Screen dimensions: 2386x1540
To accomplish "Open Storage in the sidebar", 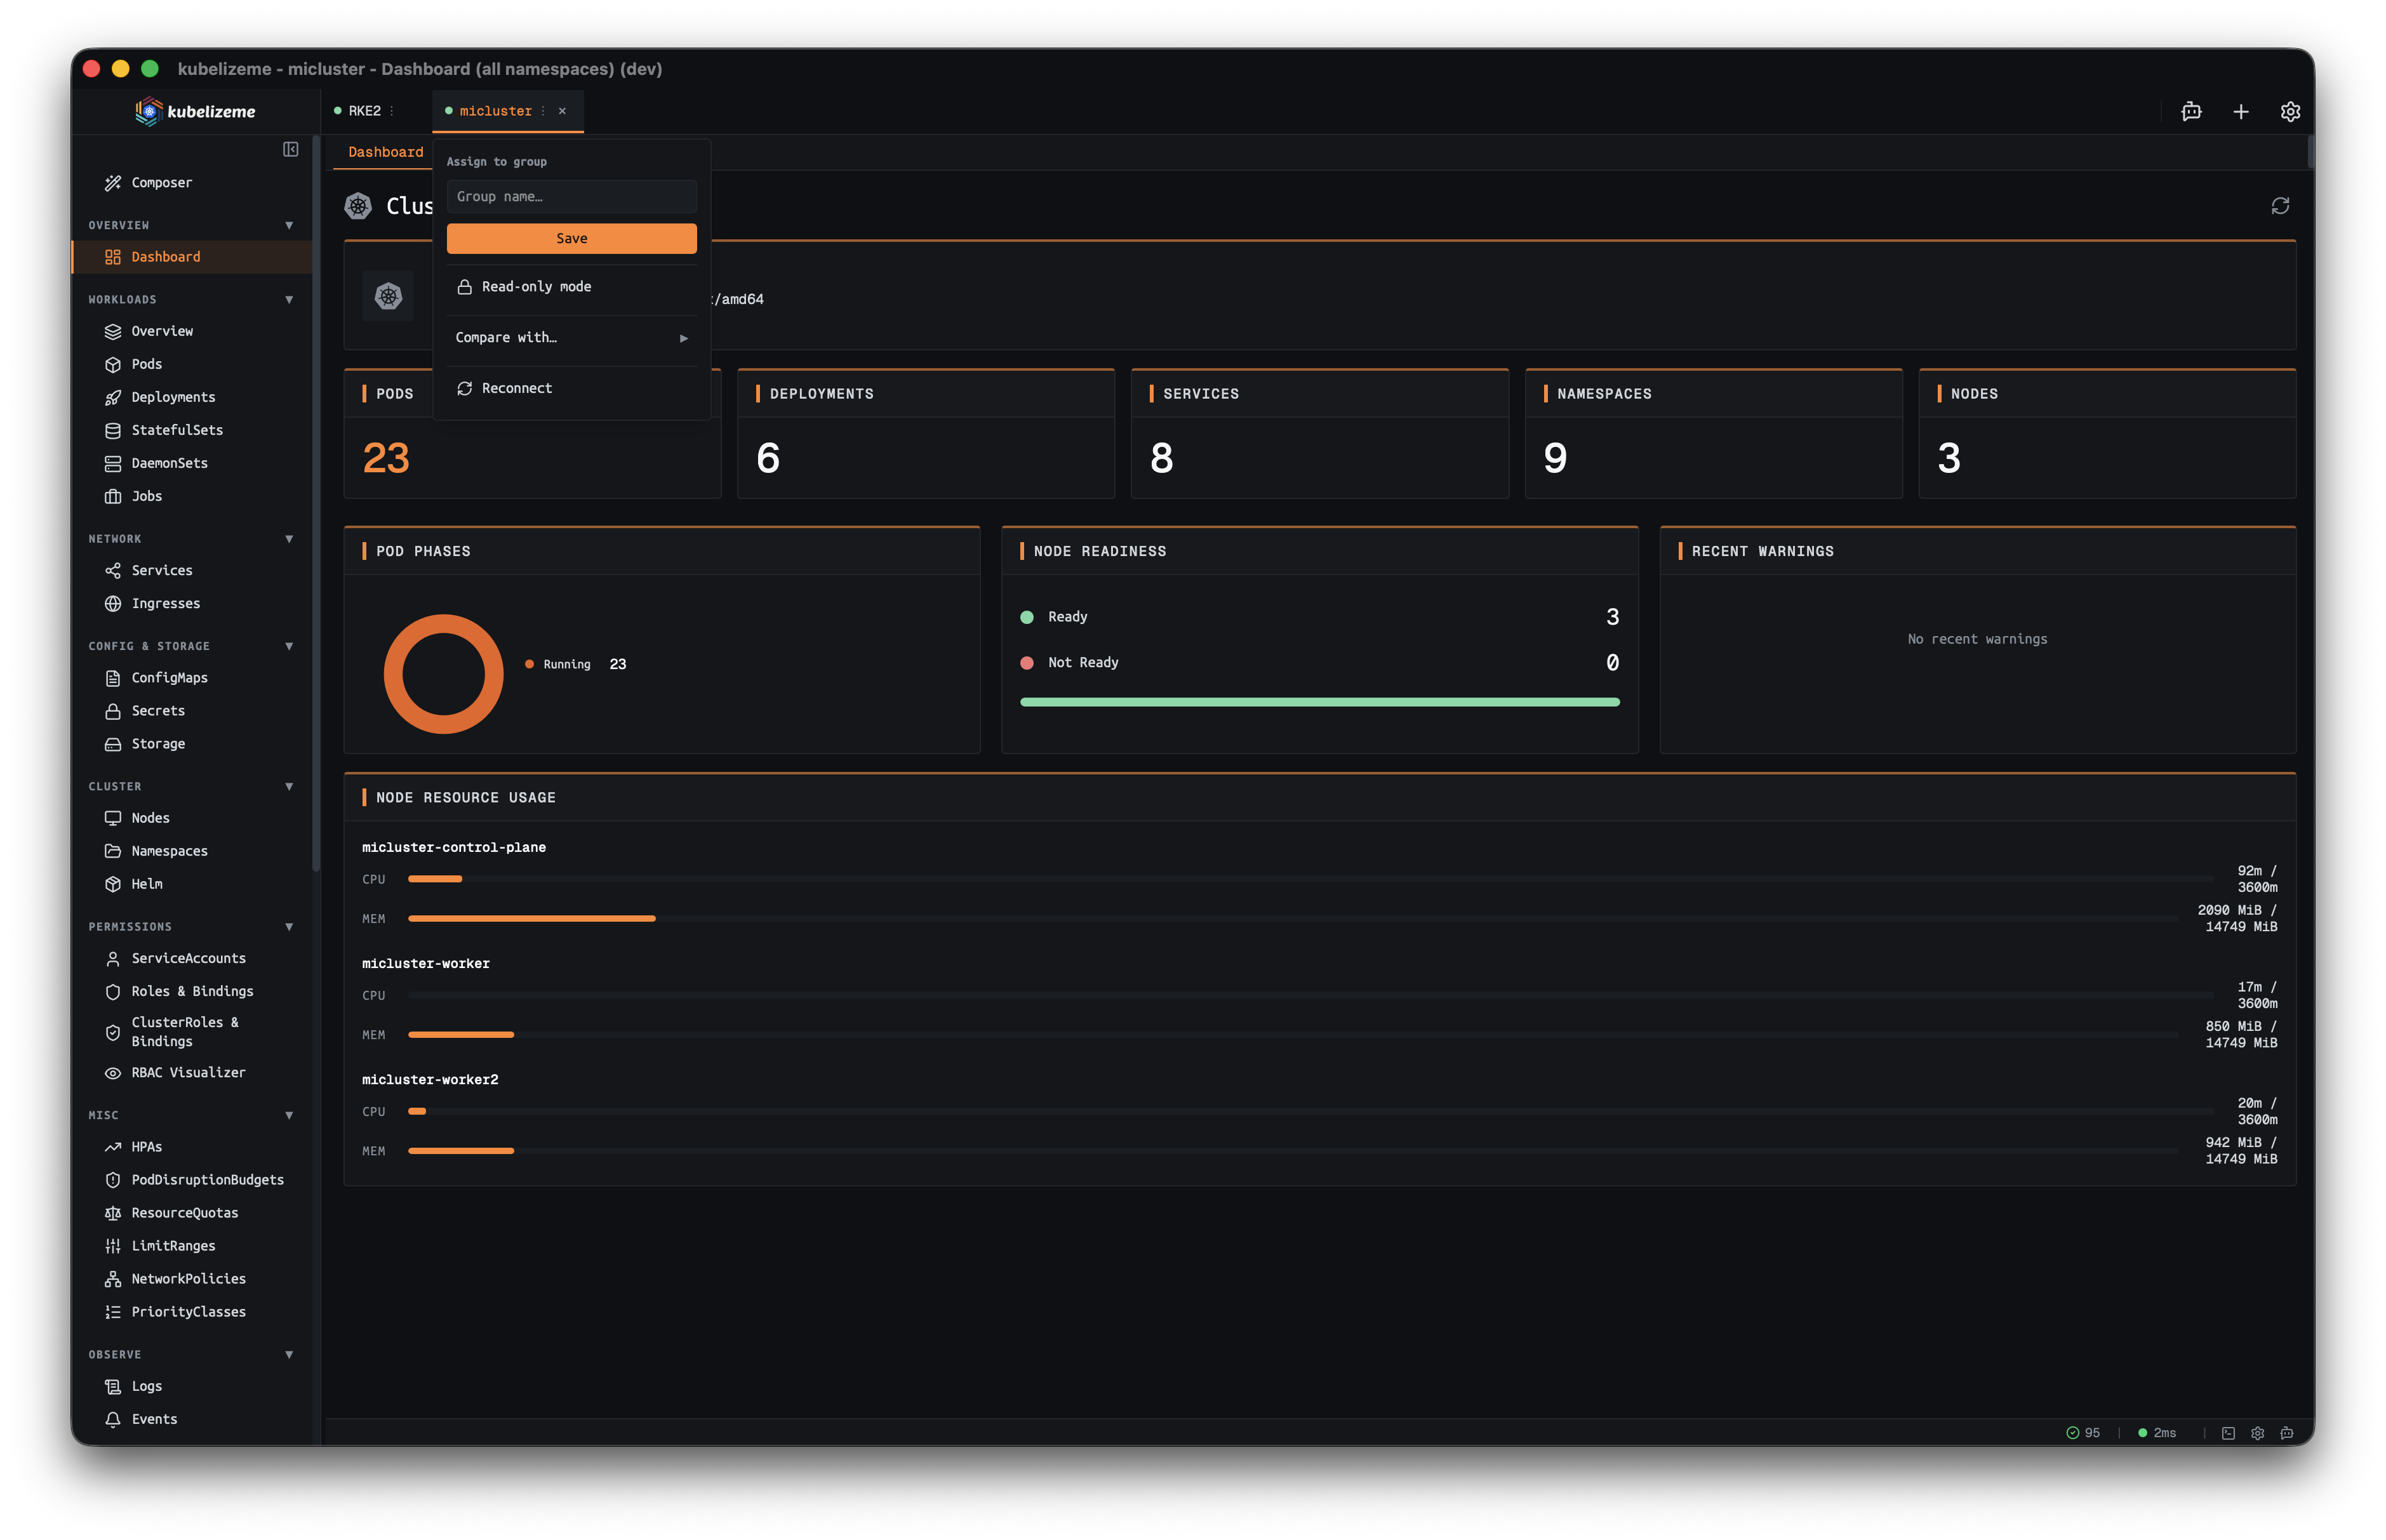I will click(192, 744).
